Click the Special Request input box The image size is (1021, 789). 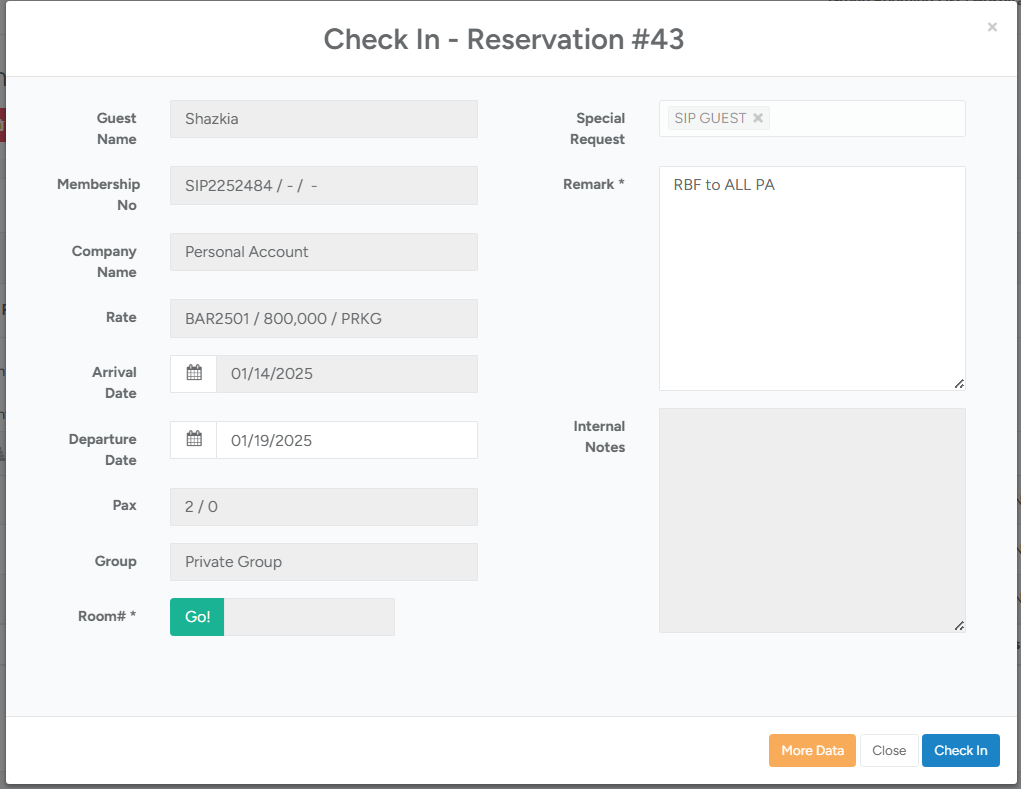click(865, 118)
